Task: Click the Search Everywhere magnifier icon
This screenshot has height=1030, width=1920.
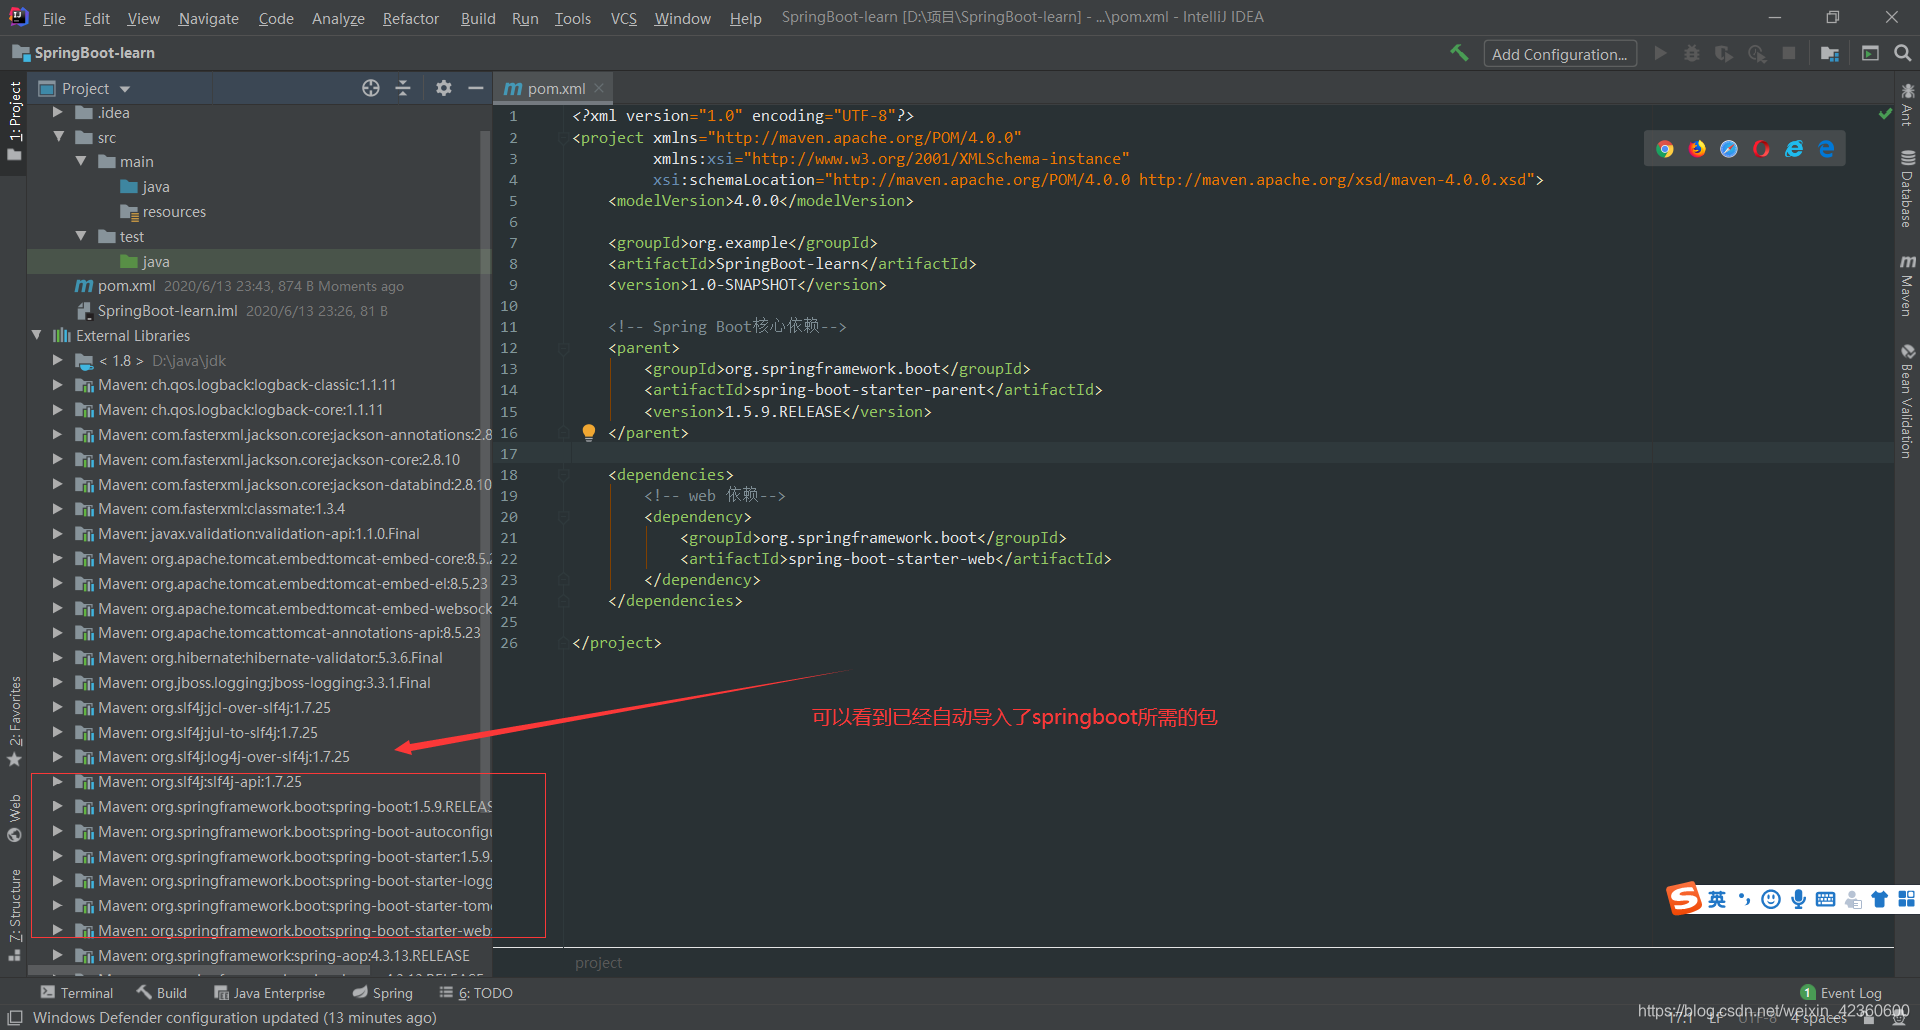Action: [1902, 53]
